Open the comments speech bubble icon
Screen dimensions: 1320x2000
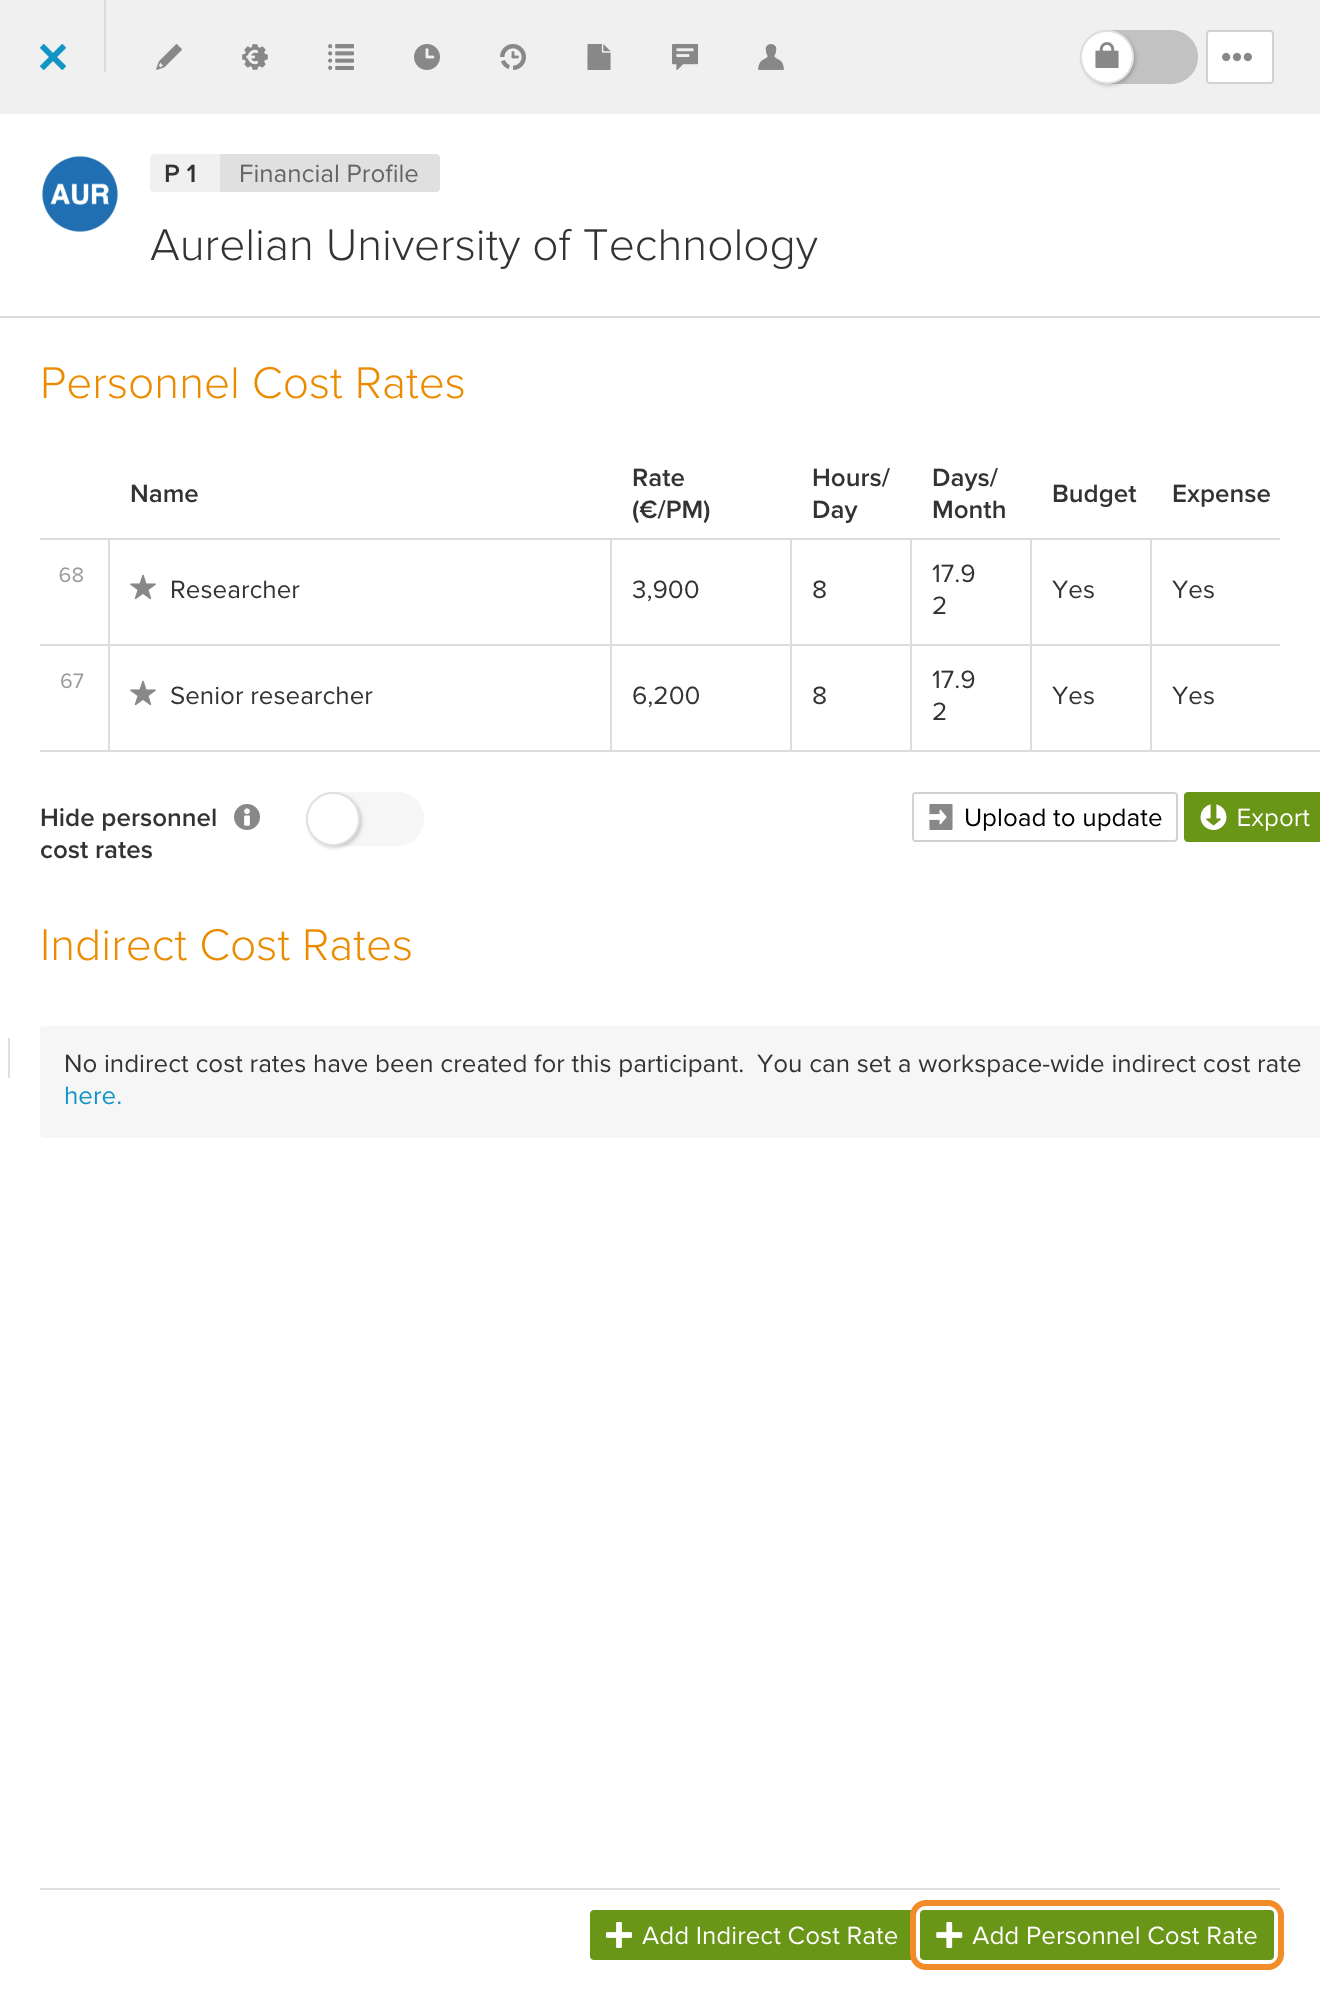pyautogui.click(x=685, y=57)
